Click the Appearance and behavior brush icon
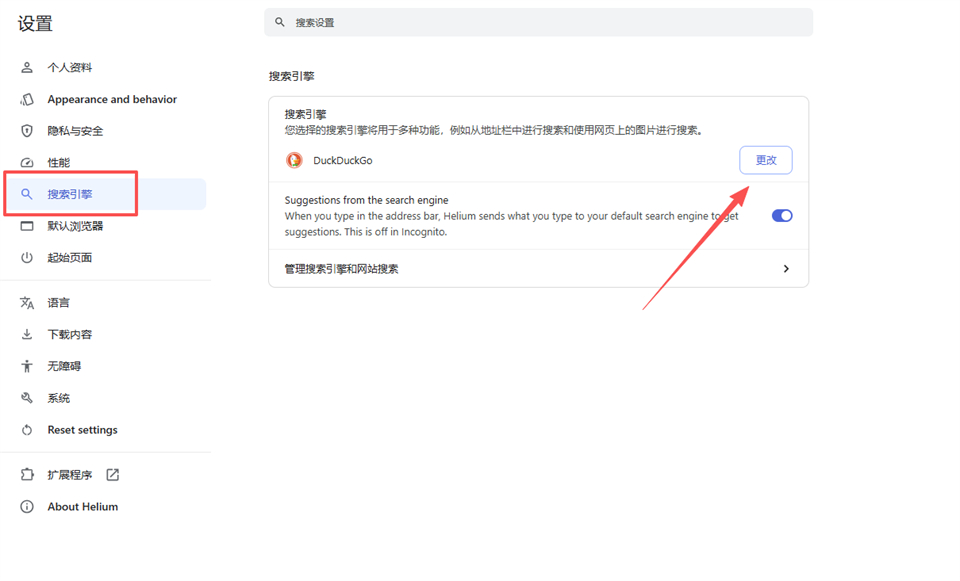The width and height of the screenshot is (960, 581). pos(25,99)
